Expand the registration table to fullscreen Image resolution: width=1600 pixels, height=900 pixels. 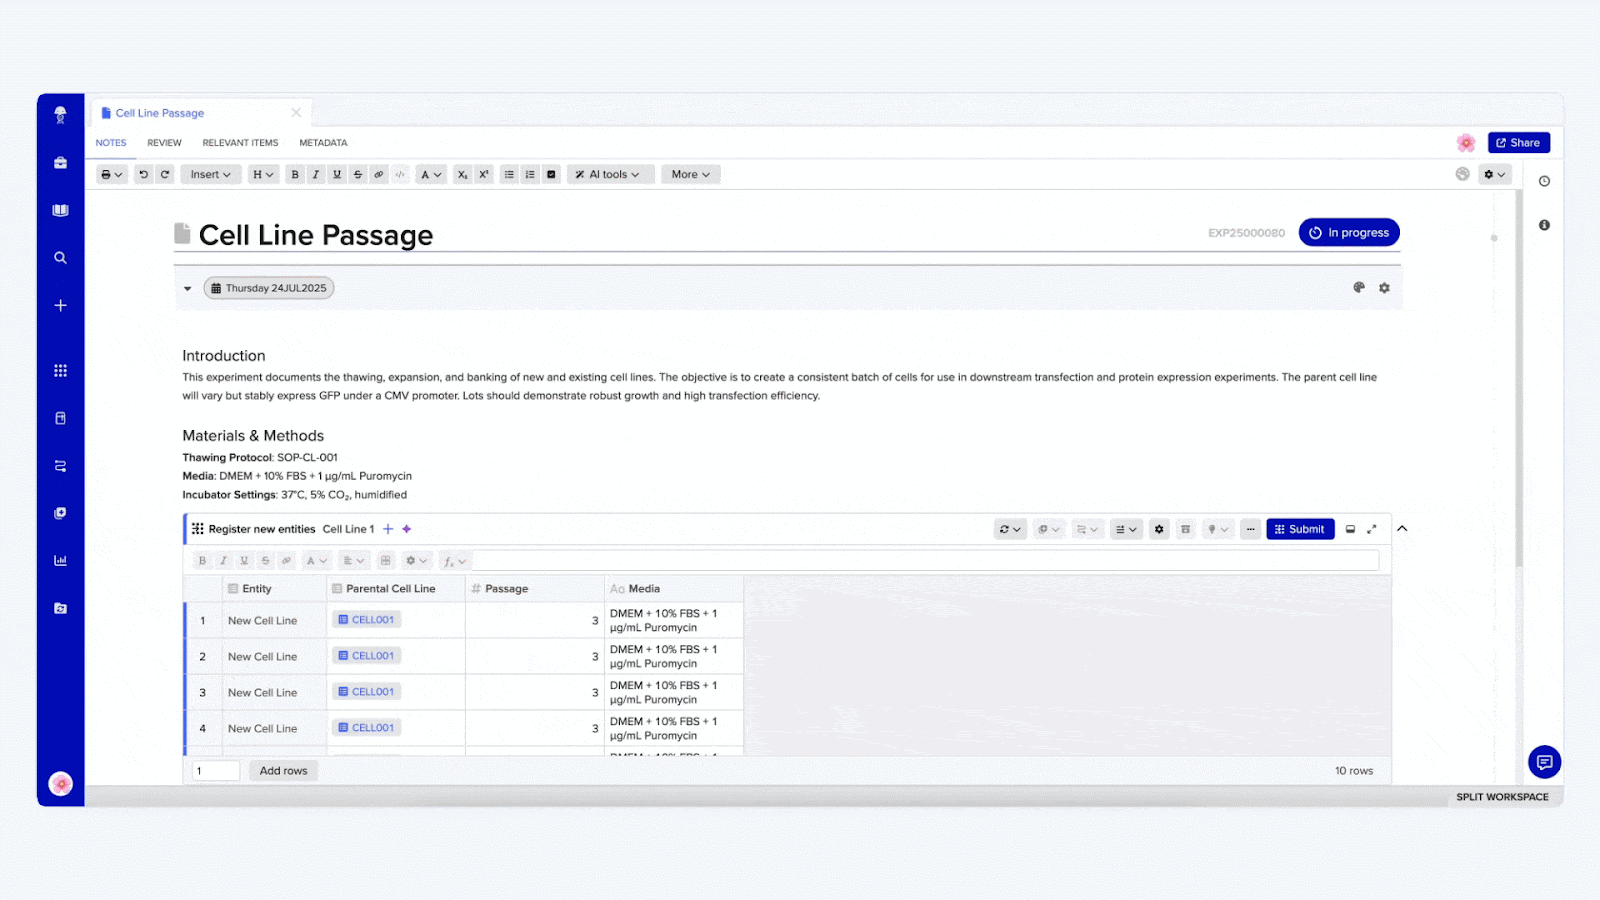coord(1372,529)
